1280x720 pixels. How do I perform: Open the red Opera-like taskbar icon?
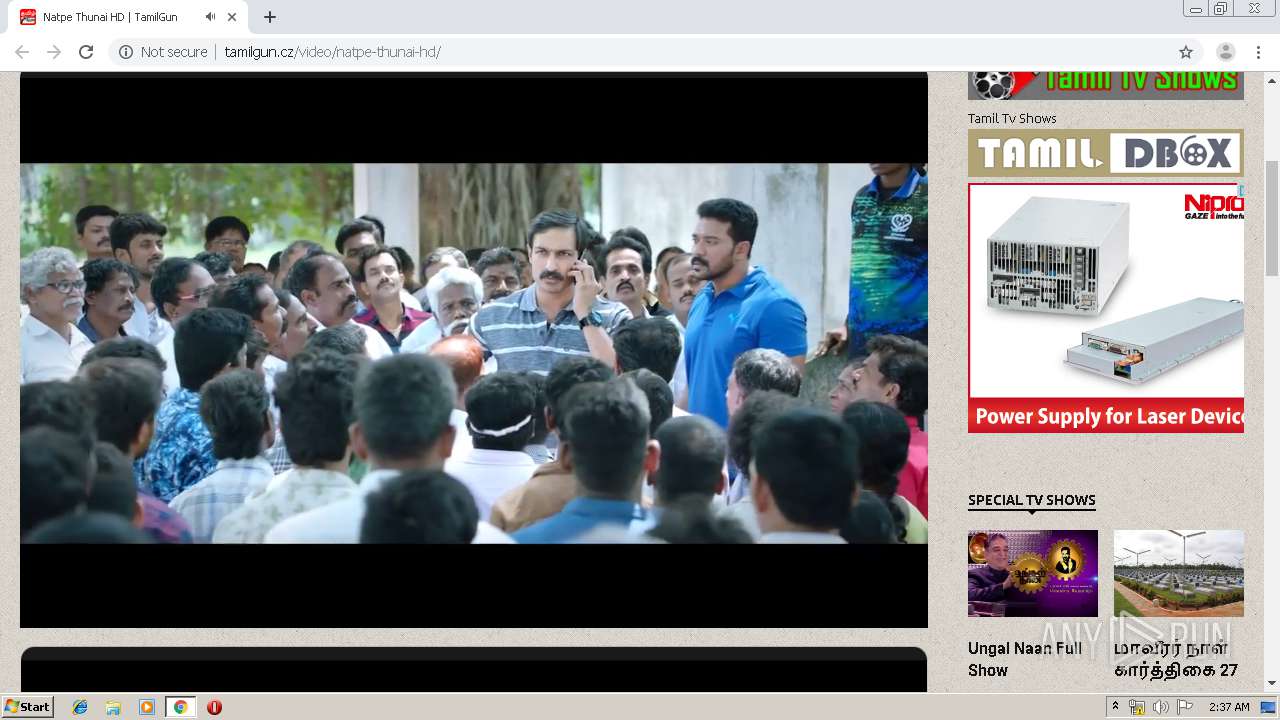point(214,707)
